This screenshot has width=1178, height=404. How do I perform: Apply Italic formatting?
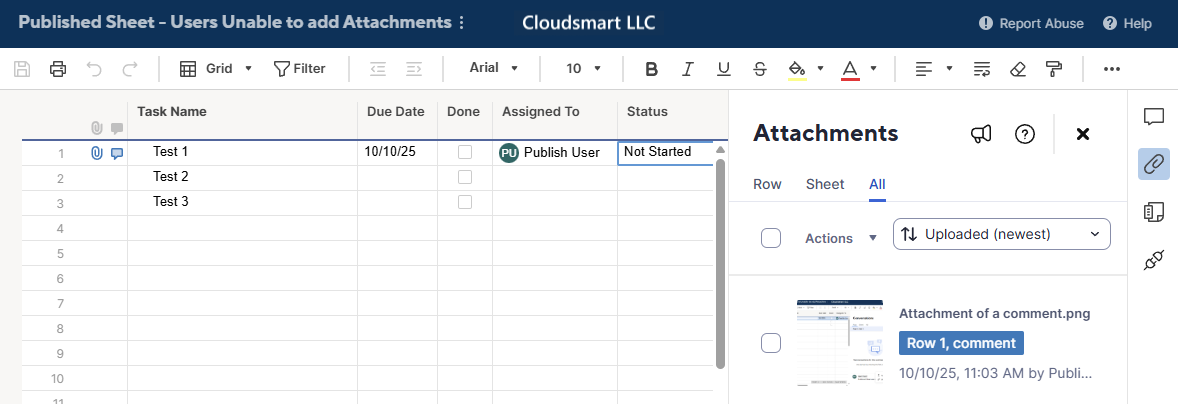687,69
